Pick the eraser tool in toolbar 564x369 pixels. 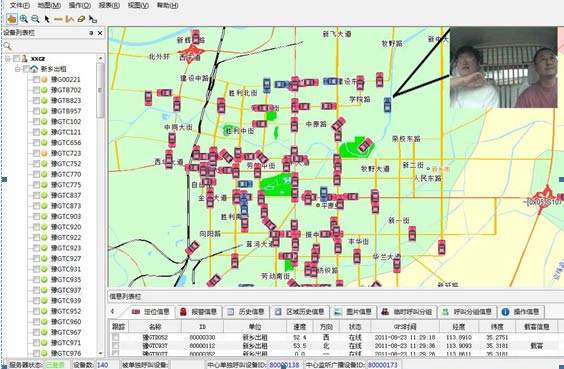pyautogui.click(x=81, y=19)
